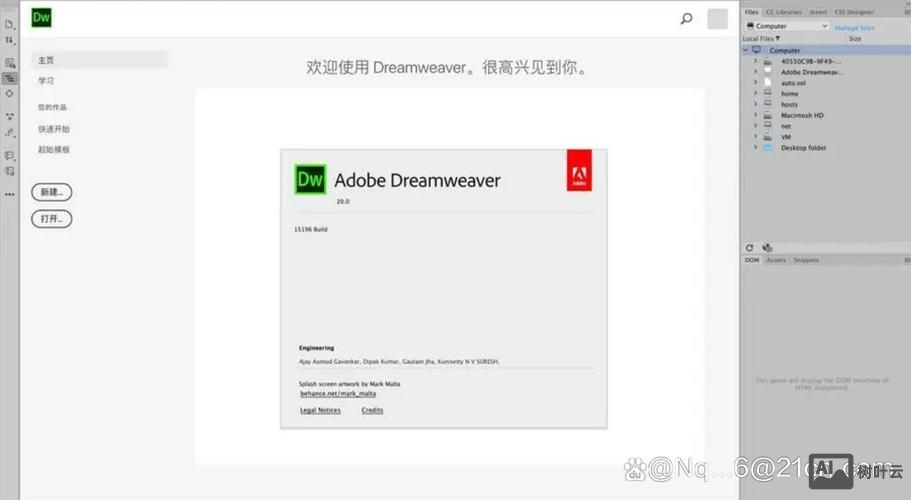Select 学习 in the start sidebar
Viewport: 911px width, 500px height.
click(x=46, y=81)
